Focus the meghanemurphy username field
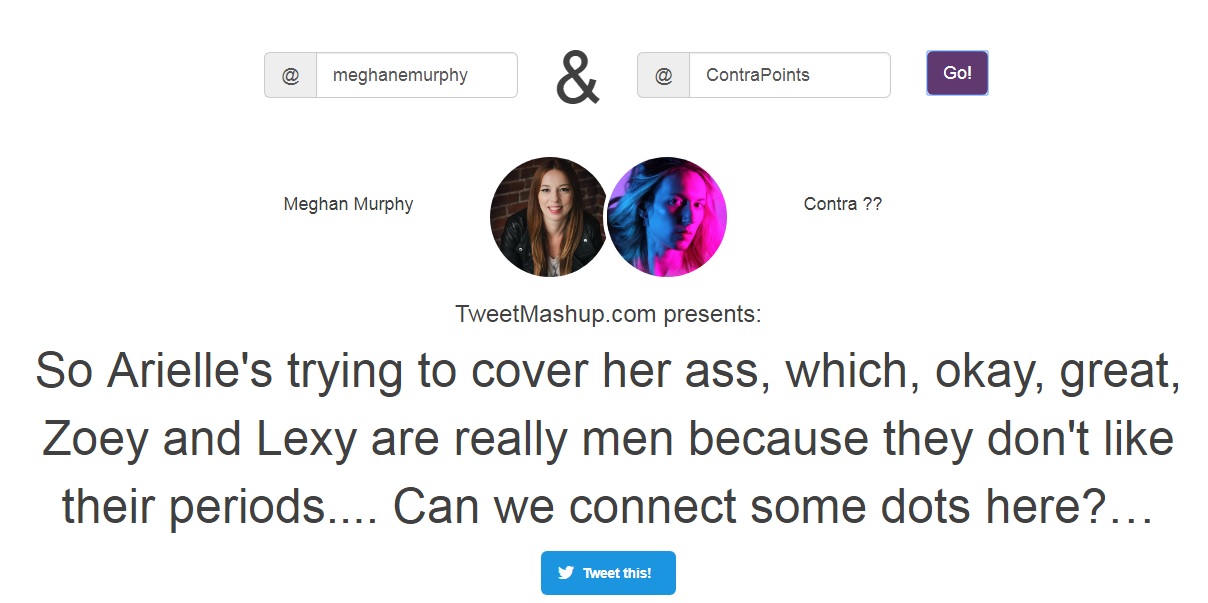Viewport: 1208px width, 603px height. [x=417, y=75]
